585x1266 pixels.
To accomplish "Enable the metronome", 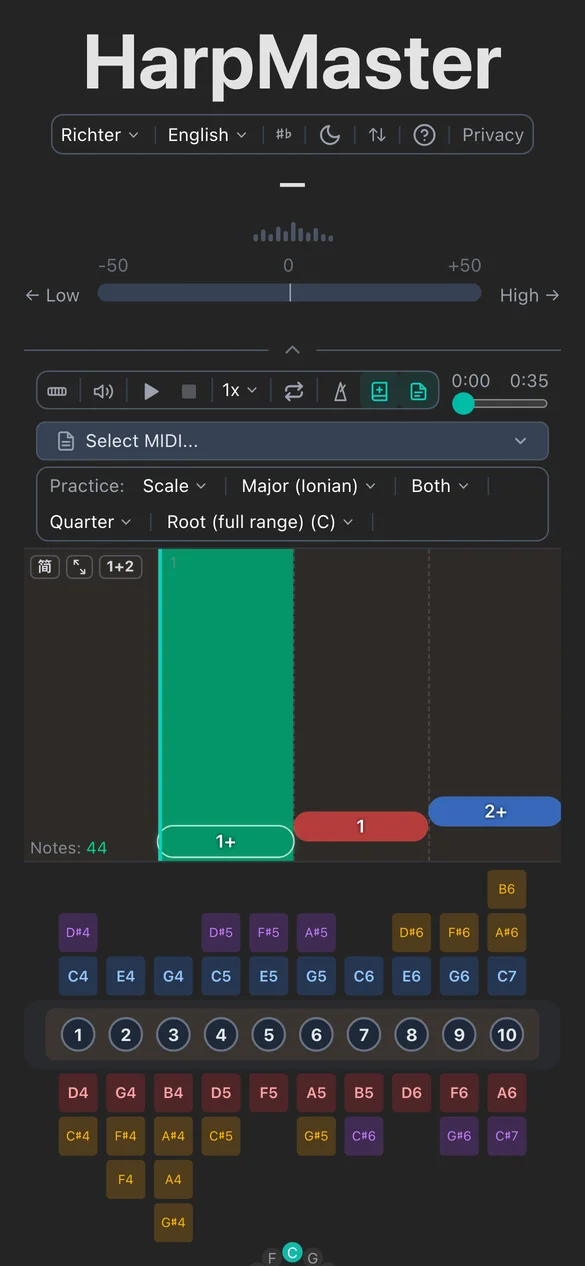I will [x=340, y=391].
